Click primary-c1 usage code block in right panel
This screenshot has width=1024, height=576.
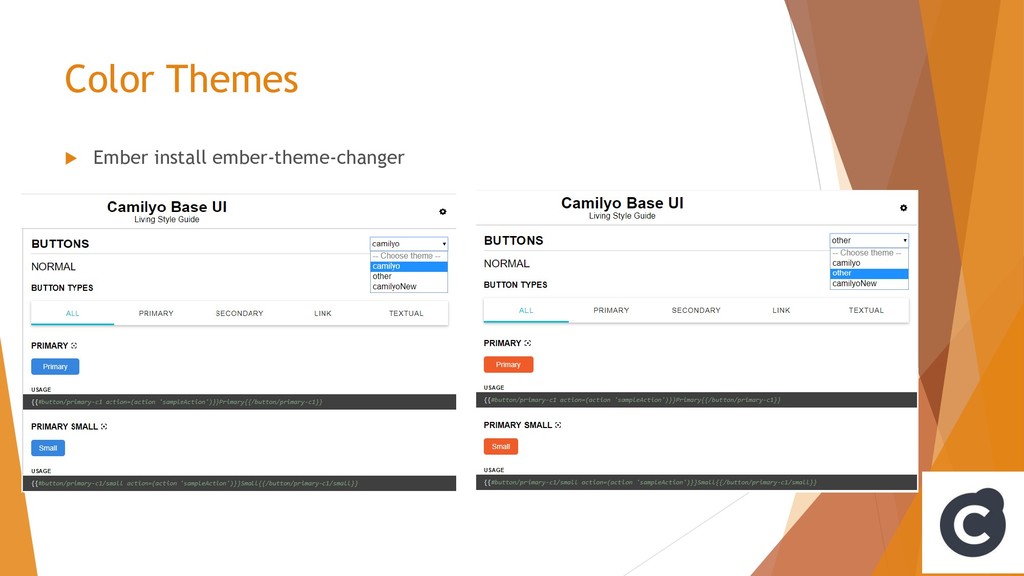(696, 400)
